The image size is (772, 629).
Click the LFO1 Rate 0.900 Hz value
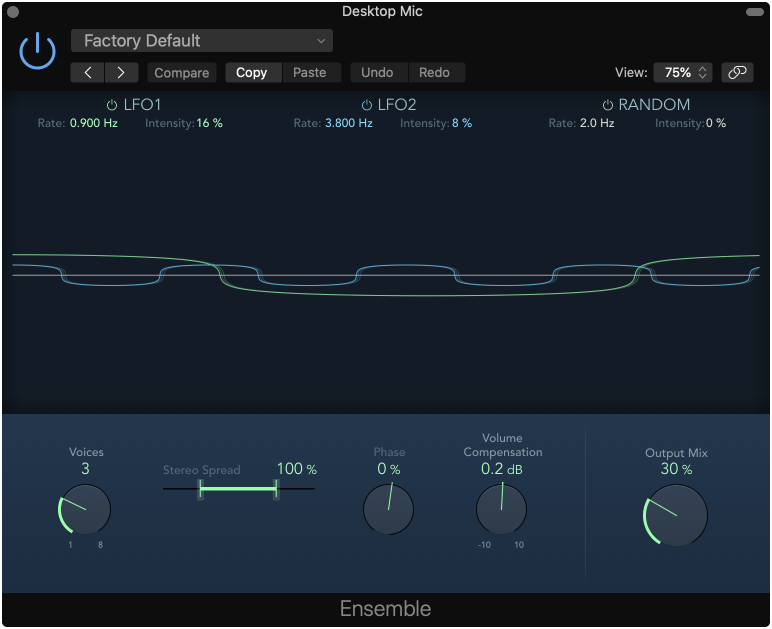point(93,123)
